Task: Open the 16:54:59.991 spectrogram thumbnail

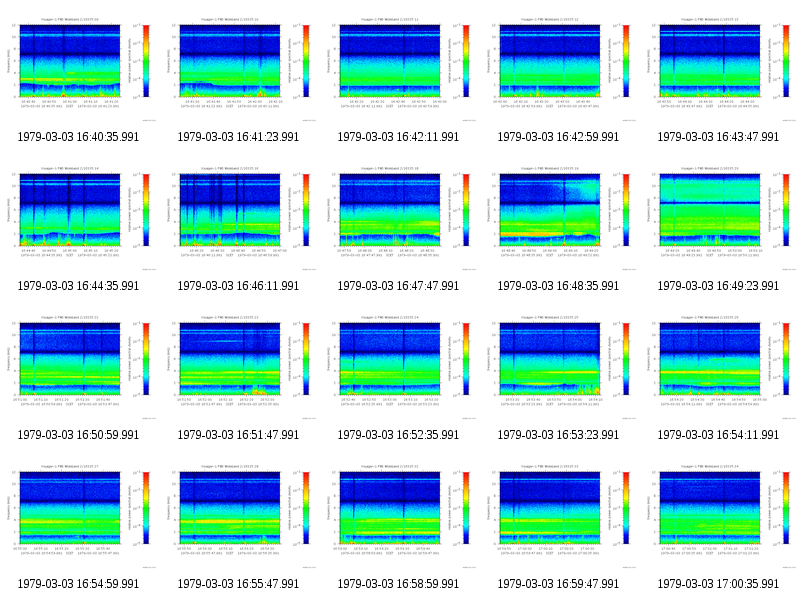Action: (78, 515)
